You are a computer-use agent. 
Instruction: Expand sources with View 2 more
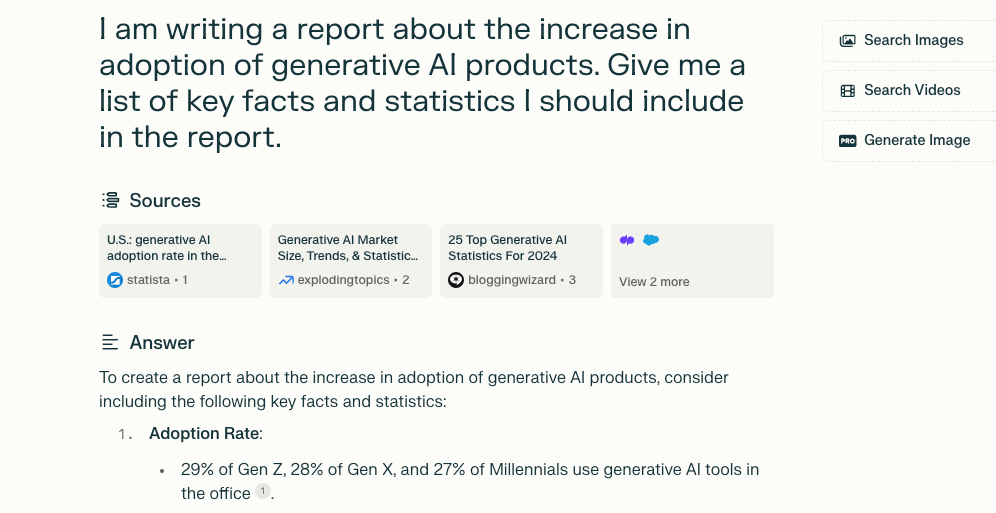tap(654, 282)
